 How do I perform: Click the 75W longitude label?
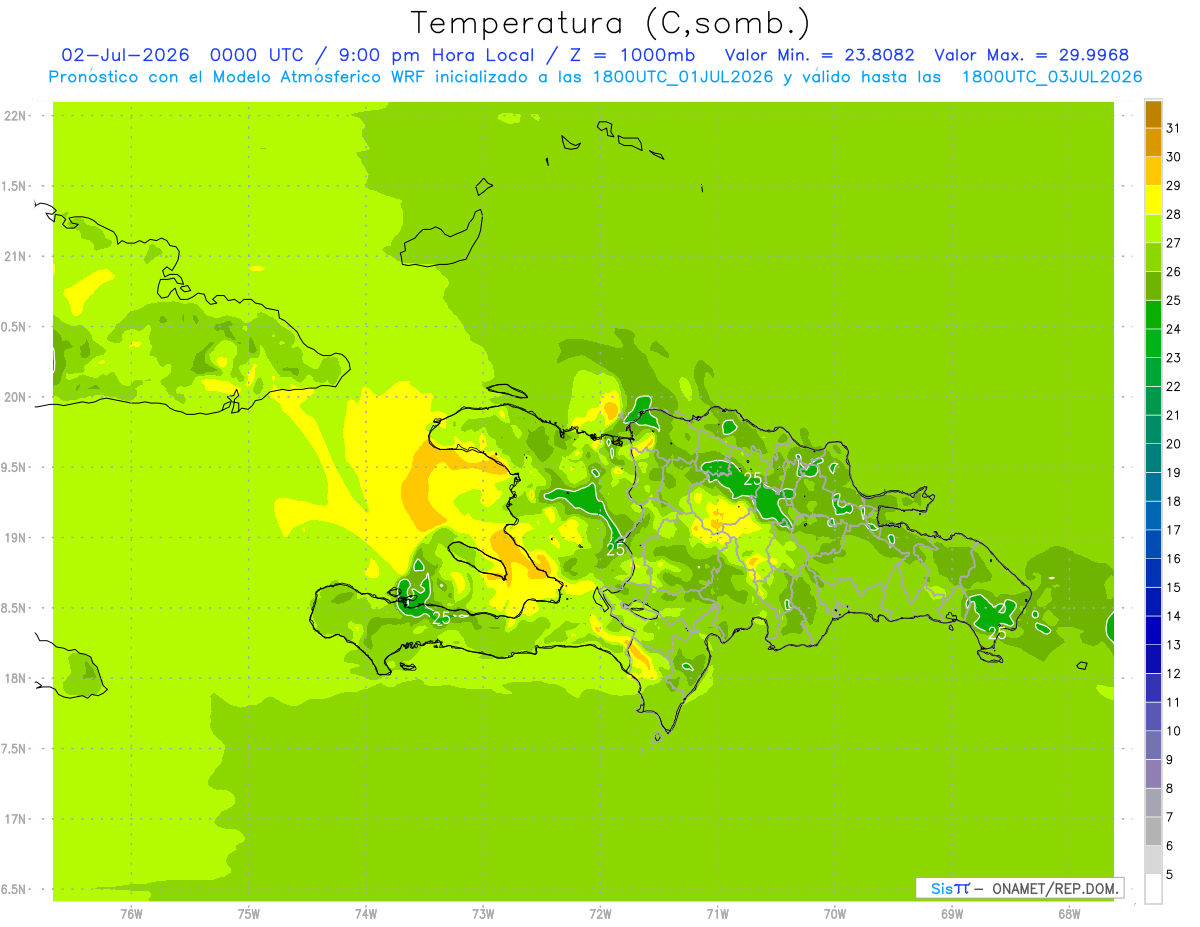[249, 913]
